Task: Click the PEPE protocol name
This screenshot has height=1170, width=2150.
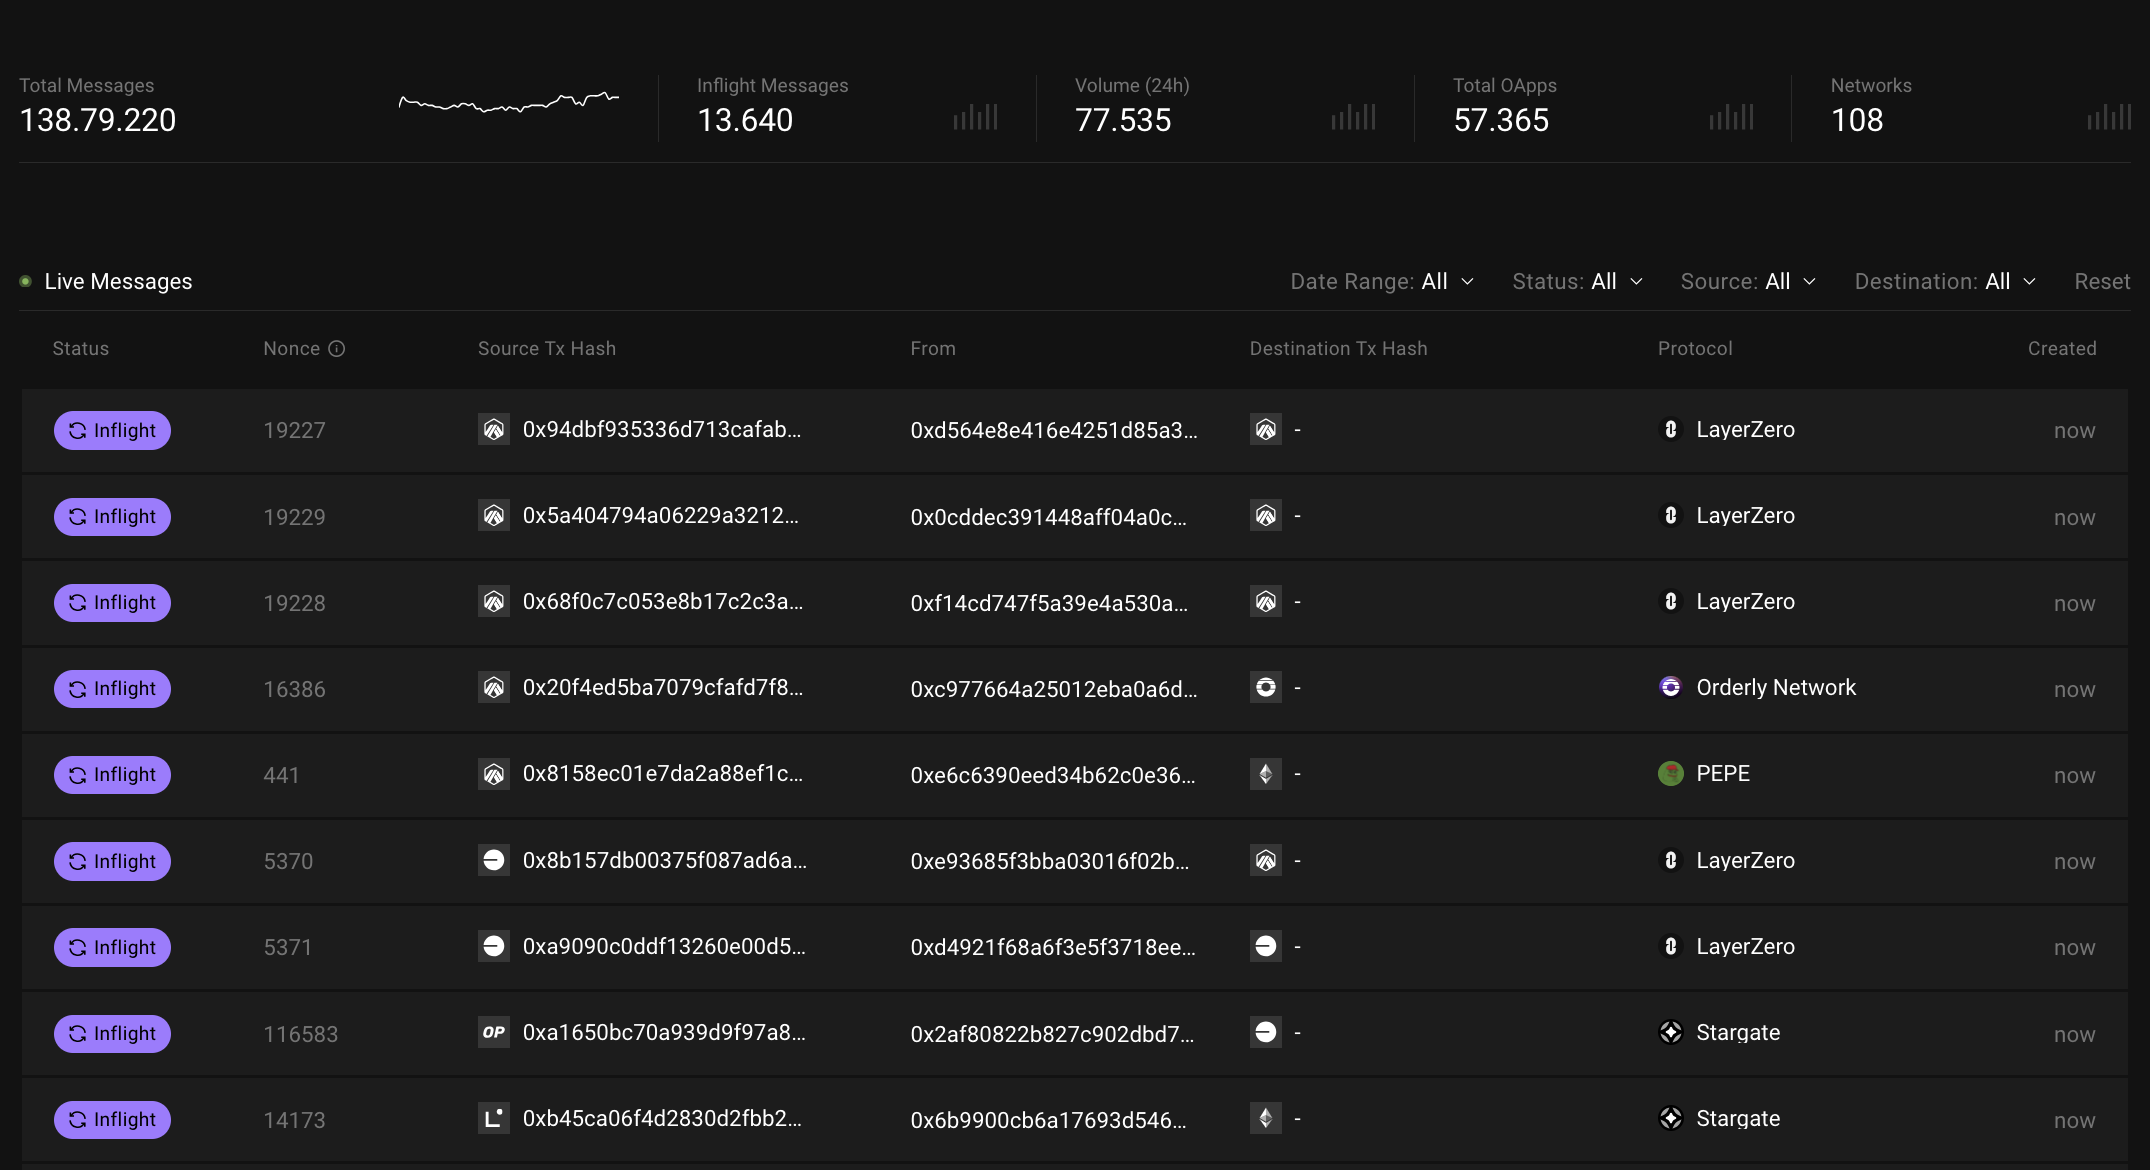Action: (1723, 774)
